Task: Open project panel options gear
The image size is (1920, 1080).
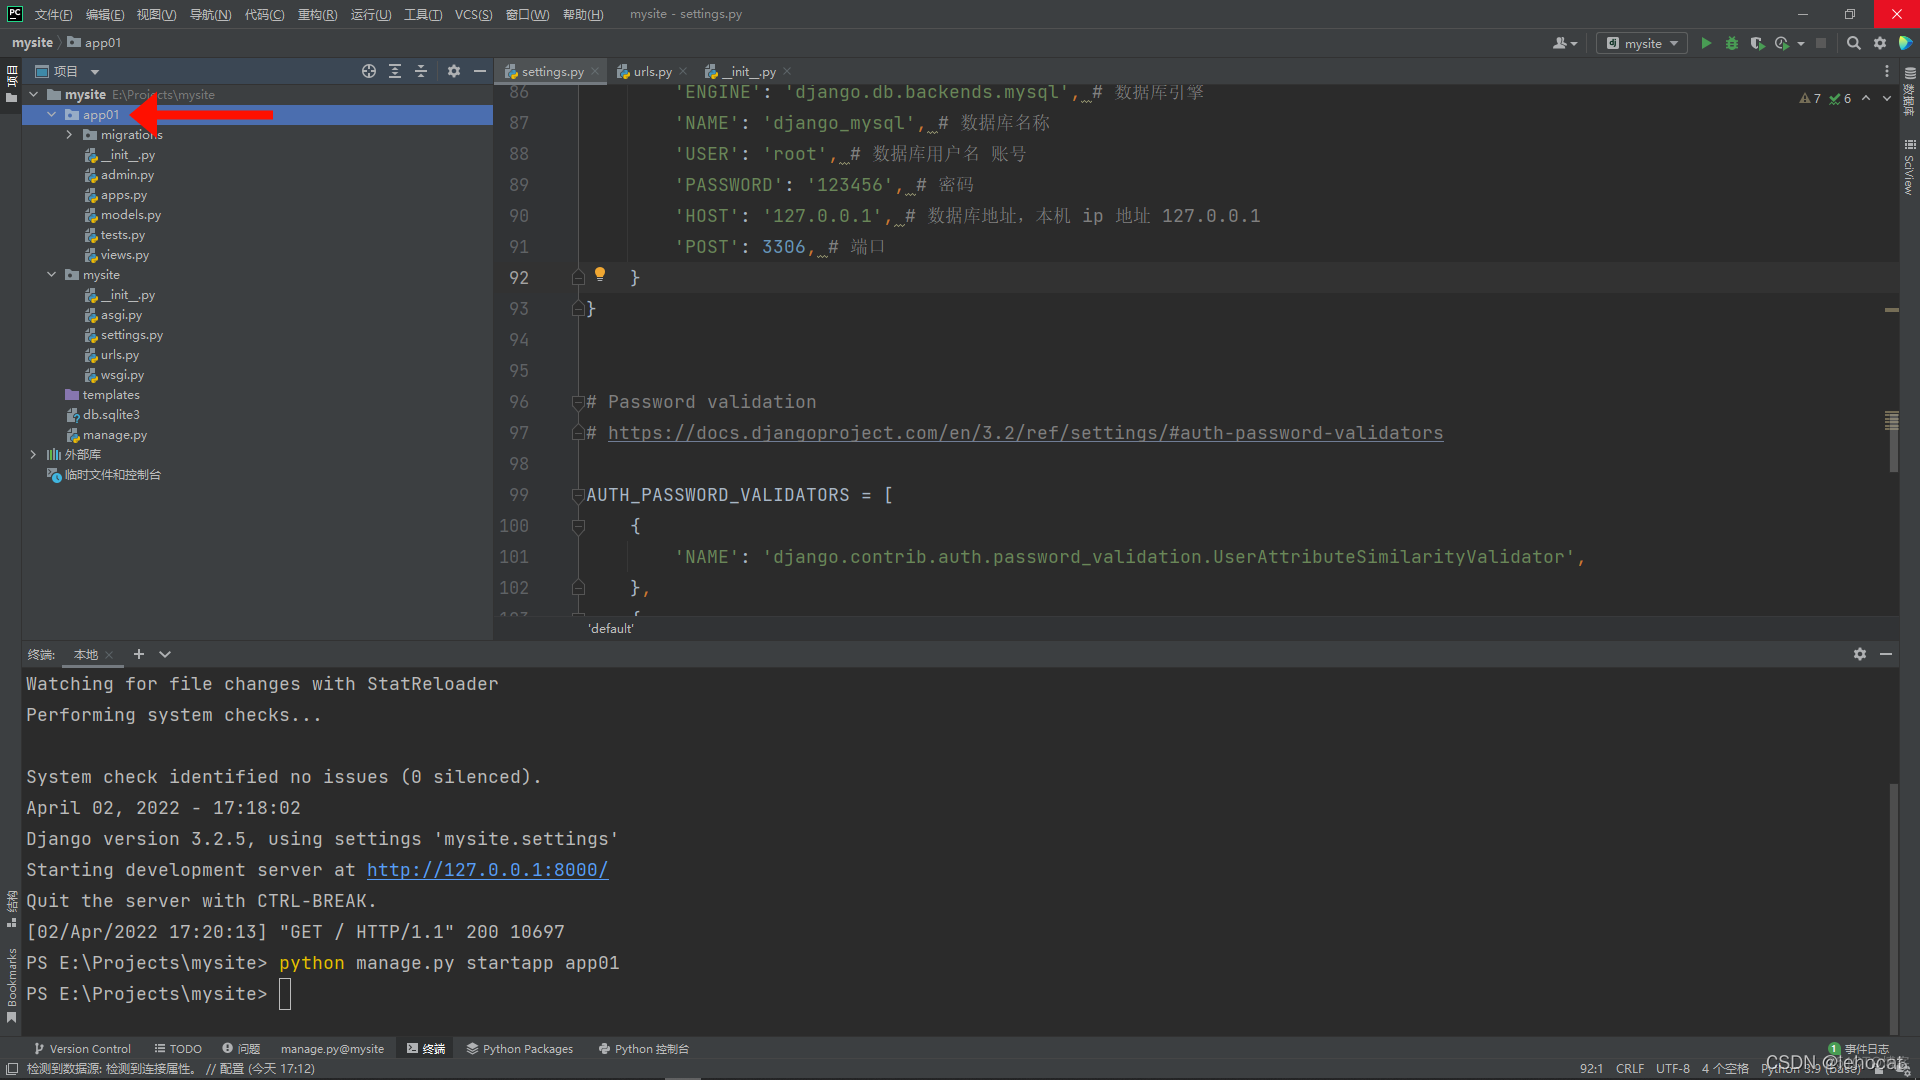Action: point(454,71)
